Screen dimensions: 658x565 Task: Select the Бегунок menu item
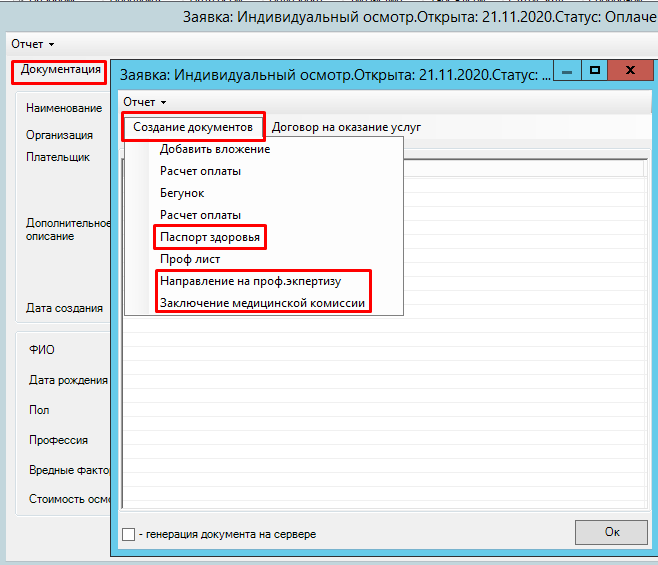[x=182, y=193]
